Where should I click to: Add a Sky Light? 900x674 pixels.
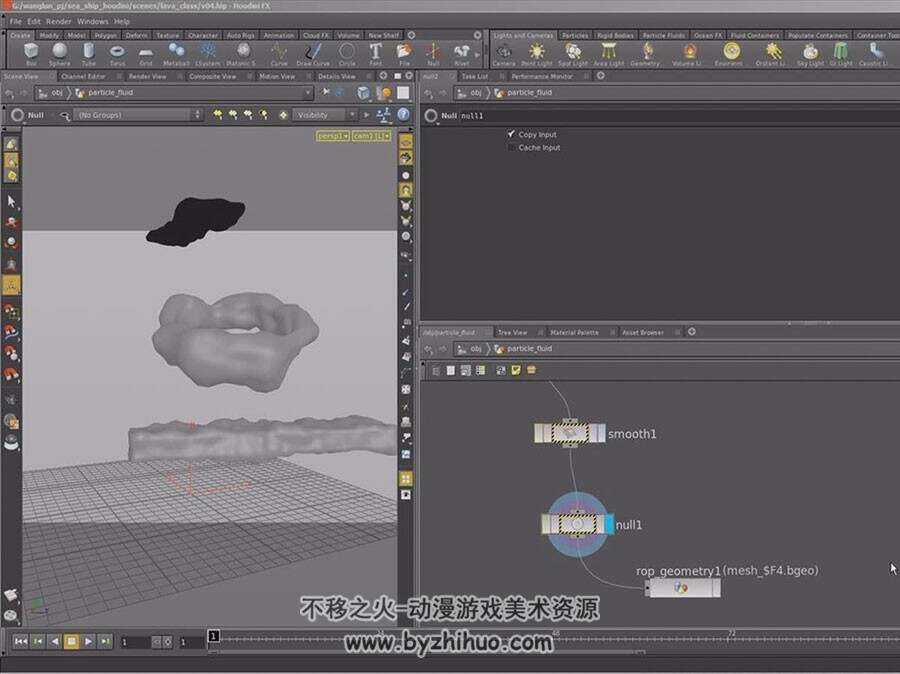coord(810,55)
